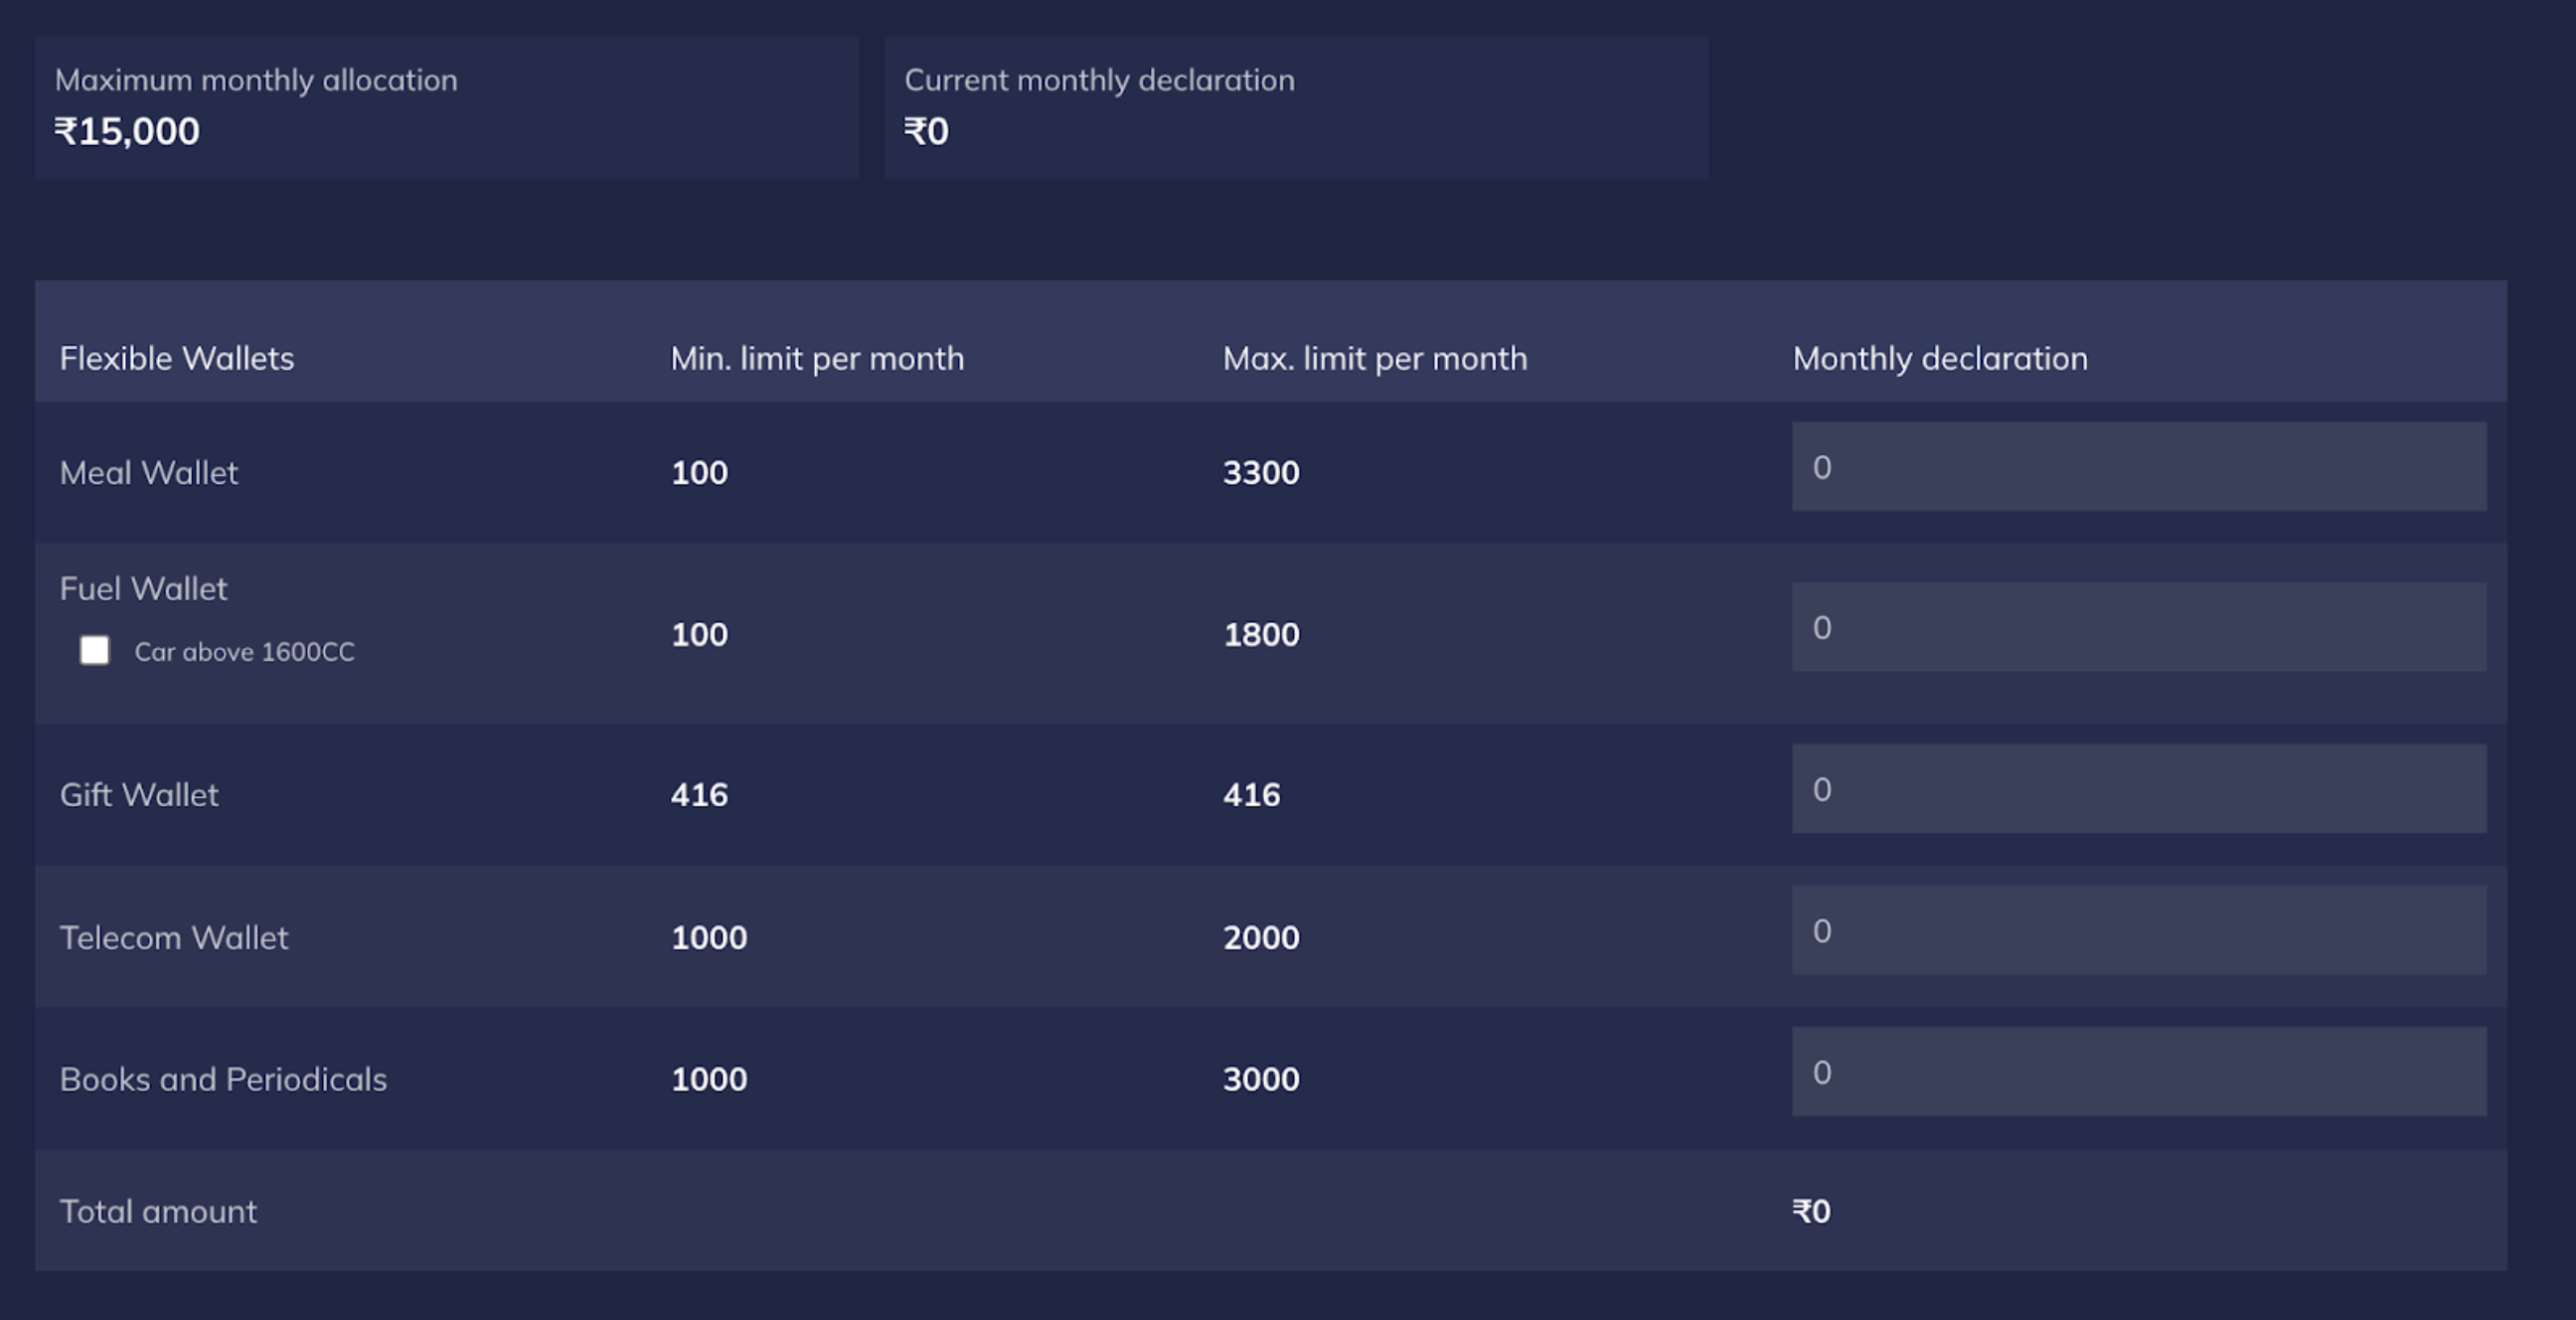Viewport: 2576px width, 1320px height.
Task: Click the ₹0 current monthly declaration value
Action: [x=926, y=131]
